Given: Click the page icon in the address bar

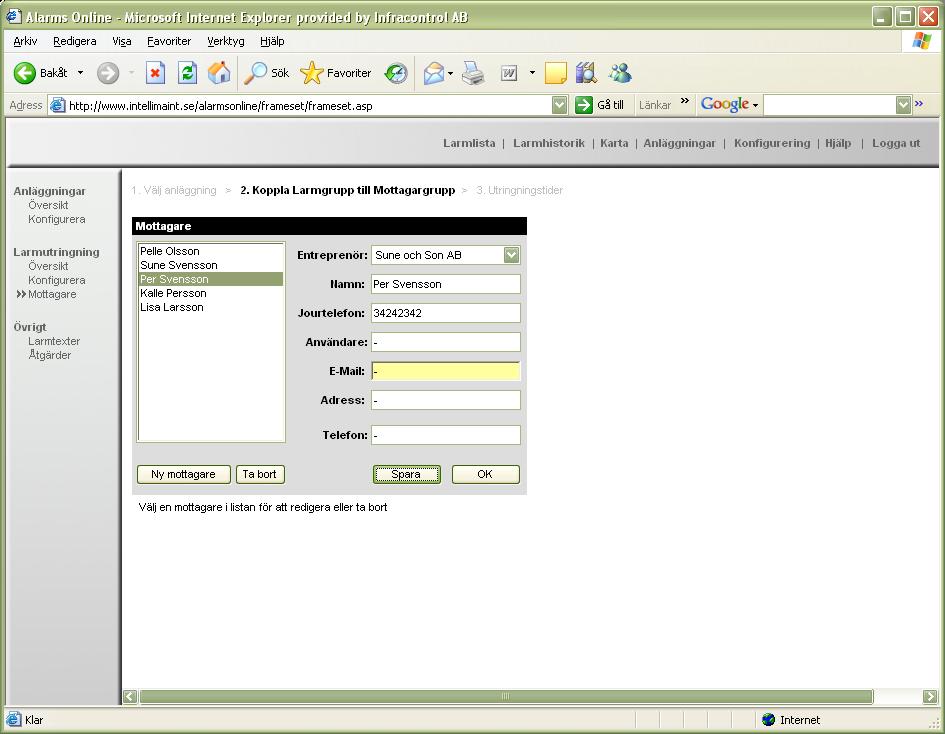Looking at the screenshot, I should 57,105.
